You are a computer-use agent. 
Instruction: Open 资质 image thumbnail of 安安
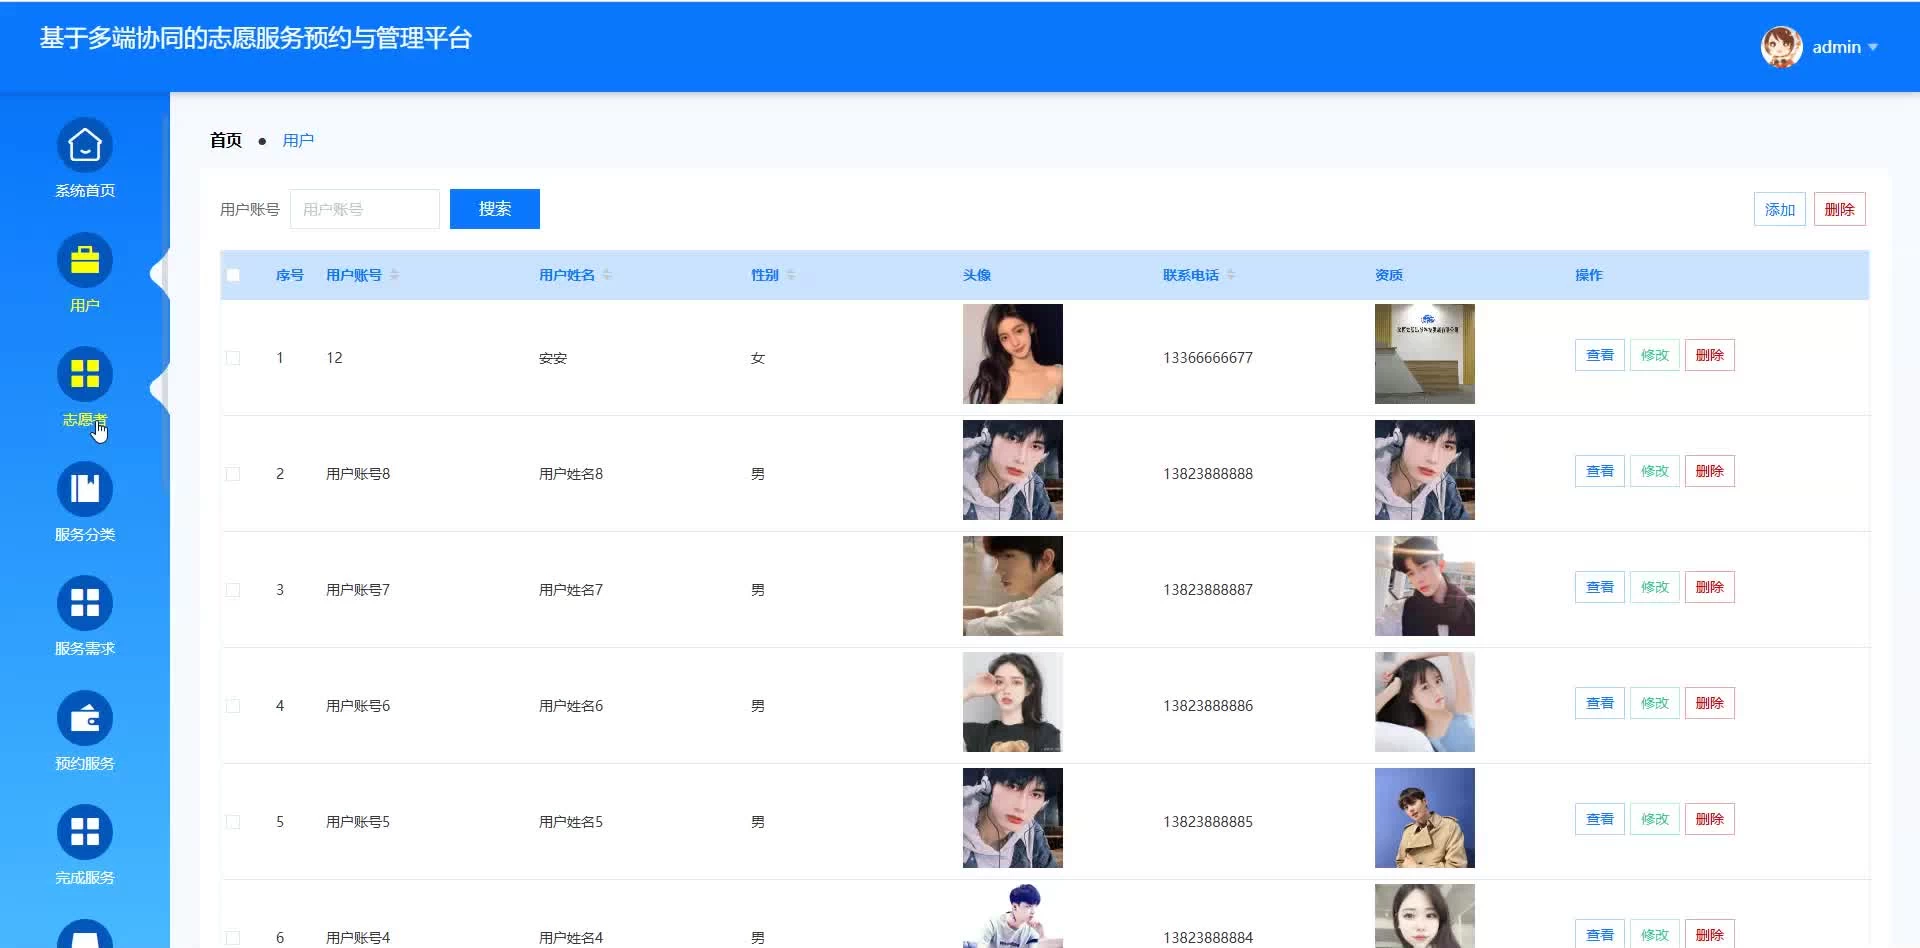coord(1425,354)
